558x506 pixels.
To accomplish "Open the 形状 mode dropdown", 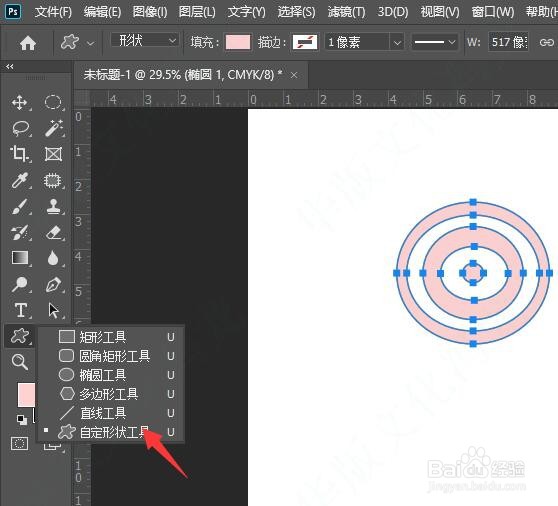I will 144,41.
